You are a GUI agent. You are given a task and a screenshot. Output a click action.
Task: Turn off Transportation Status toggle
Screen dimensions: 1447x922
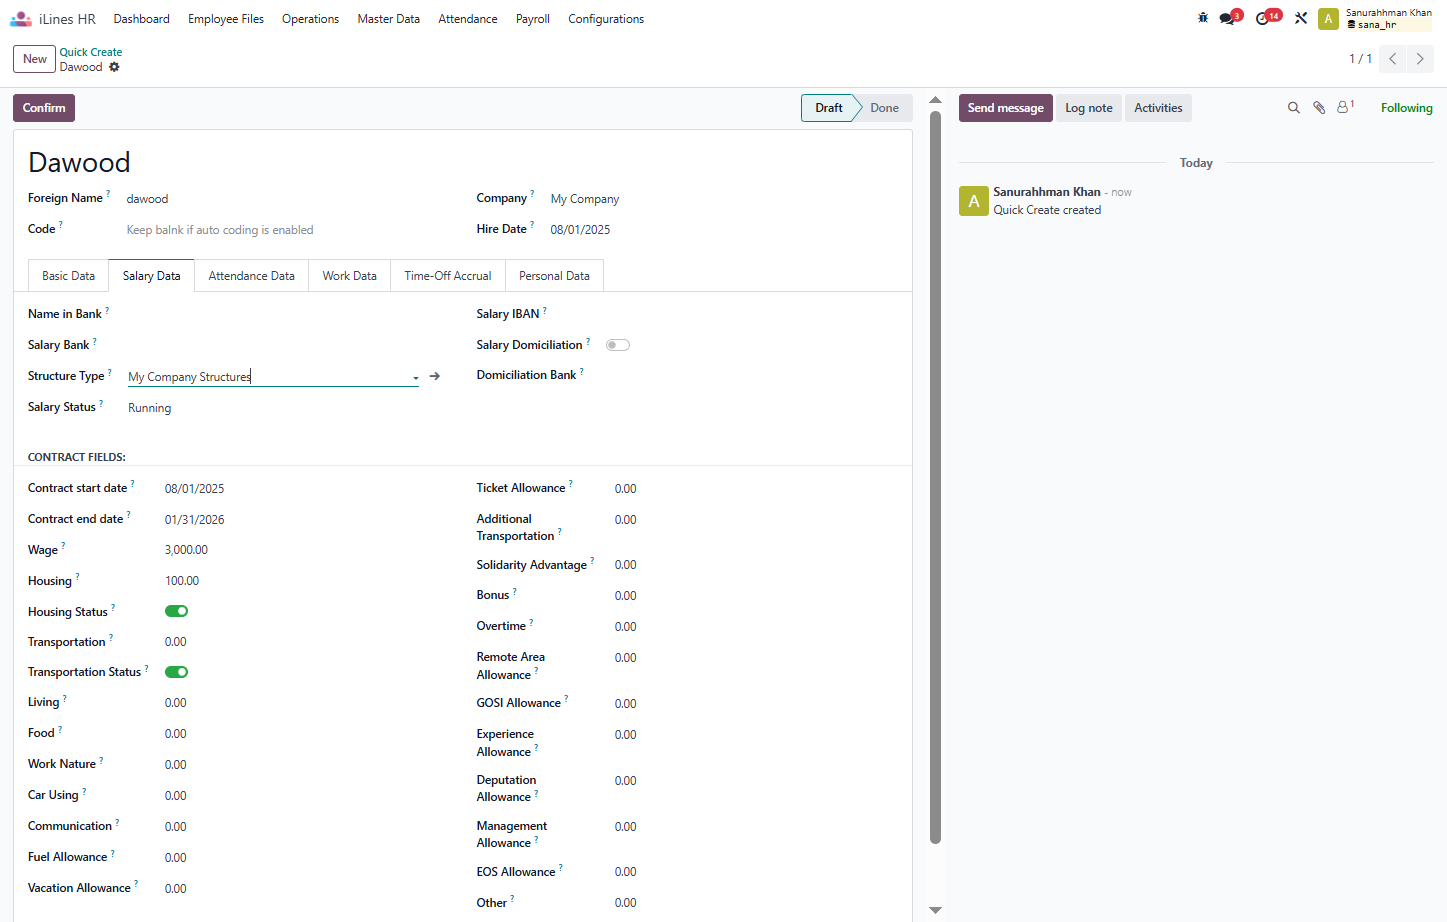tap(177, 672)
